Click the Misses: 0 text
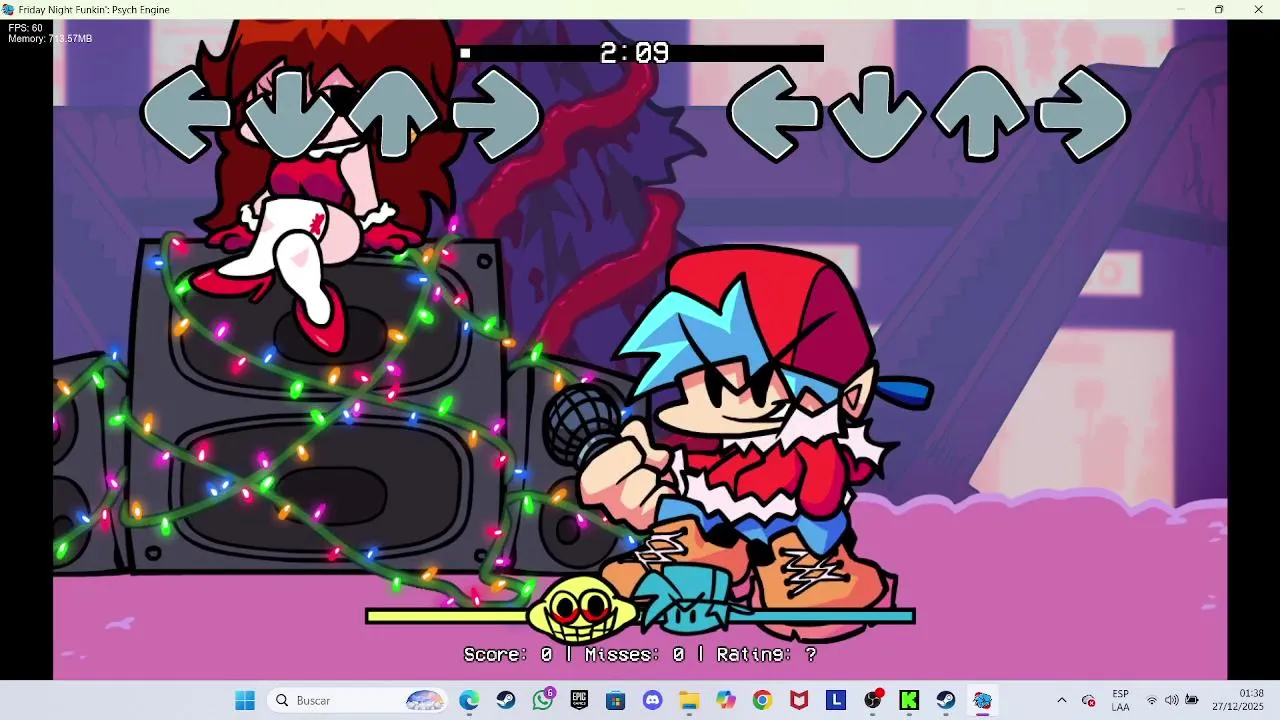The height and width of the screenshot is (720, 1280). point(635,654)
